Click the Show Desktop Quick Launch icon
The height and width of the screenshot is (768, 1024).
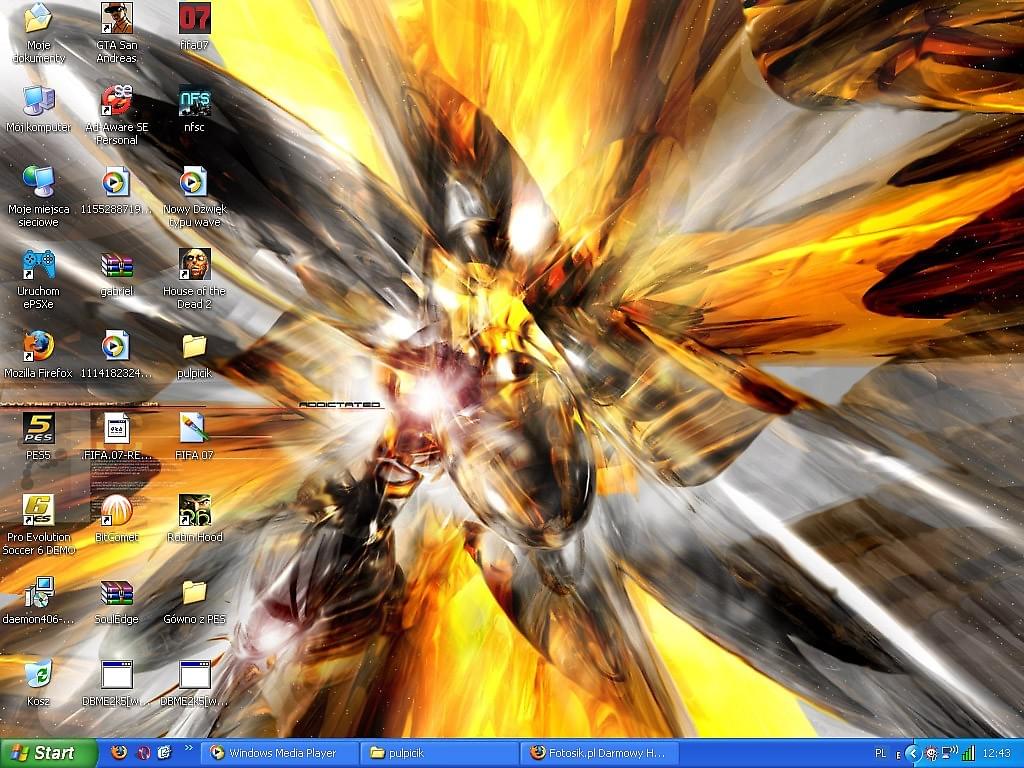coord(165,752)
